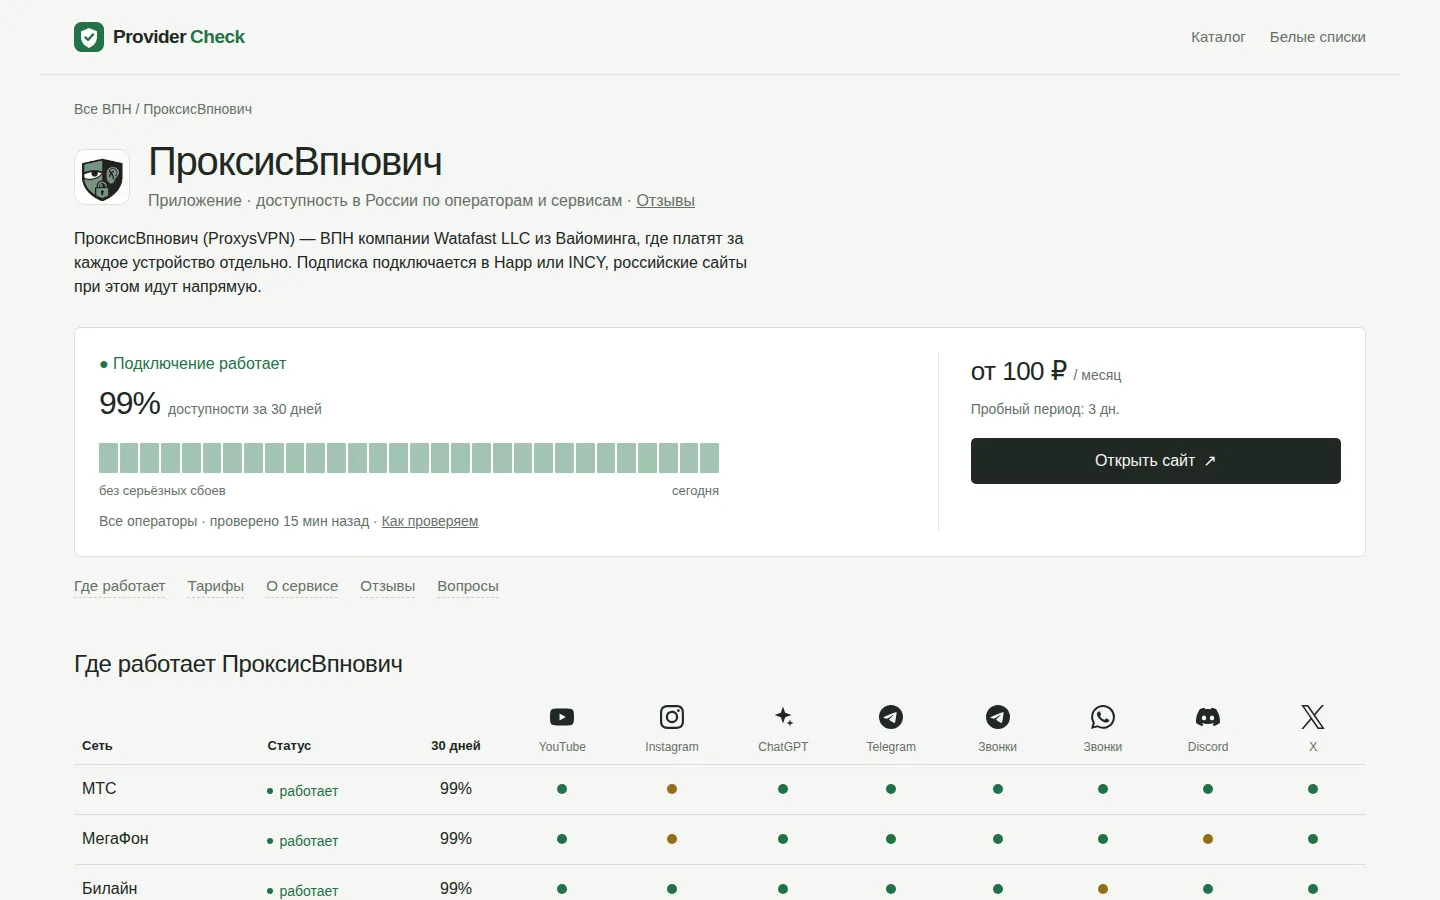1440x900 pixels.
Task: Click the Telegram messenger column icon
Action: pyautogui.click(x=891, y=717)
